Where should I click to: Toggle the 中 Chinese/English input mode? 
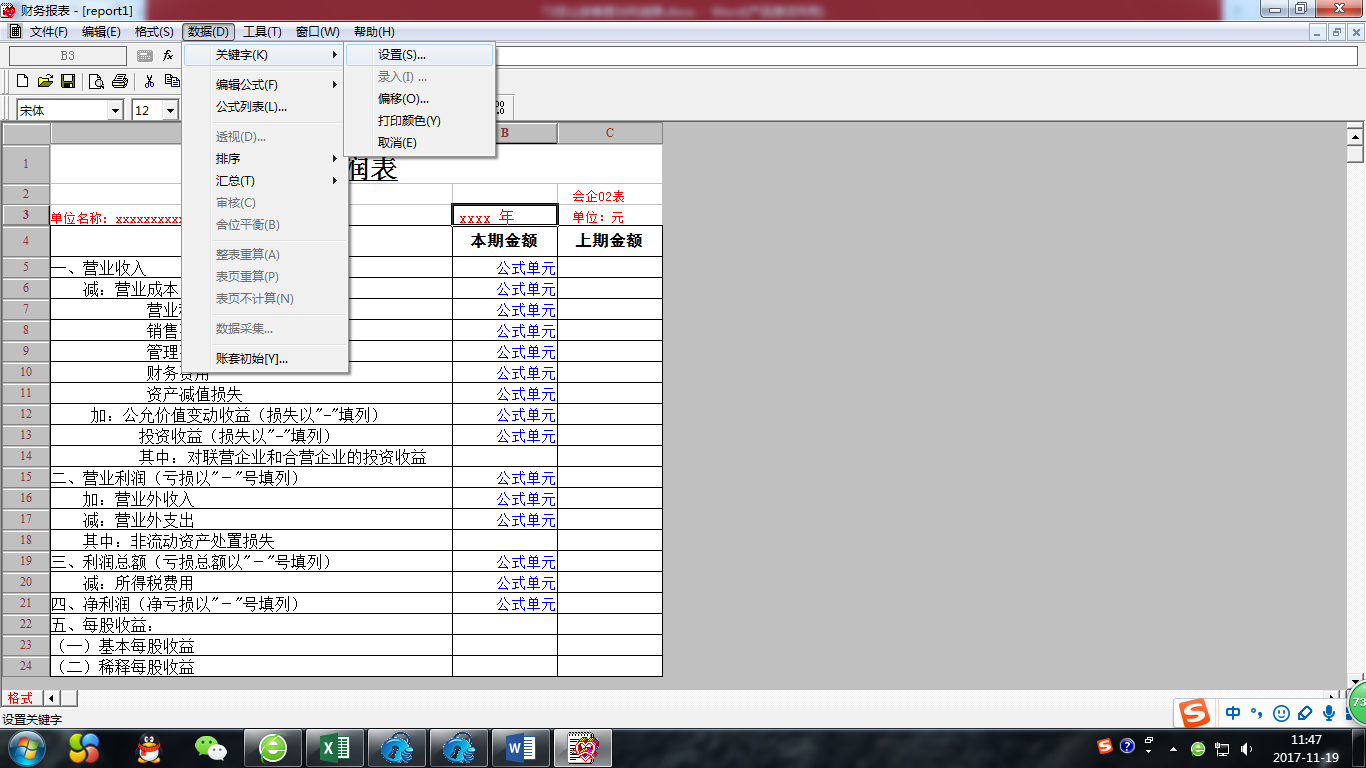[x=1233, y=713]
